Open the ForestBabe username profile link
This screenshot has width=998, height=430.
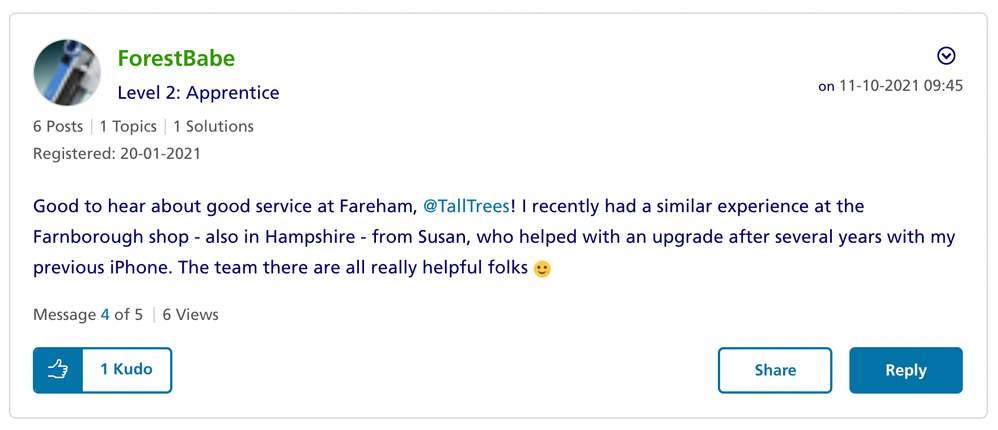pos(176,58)
